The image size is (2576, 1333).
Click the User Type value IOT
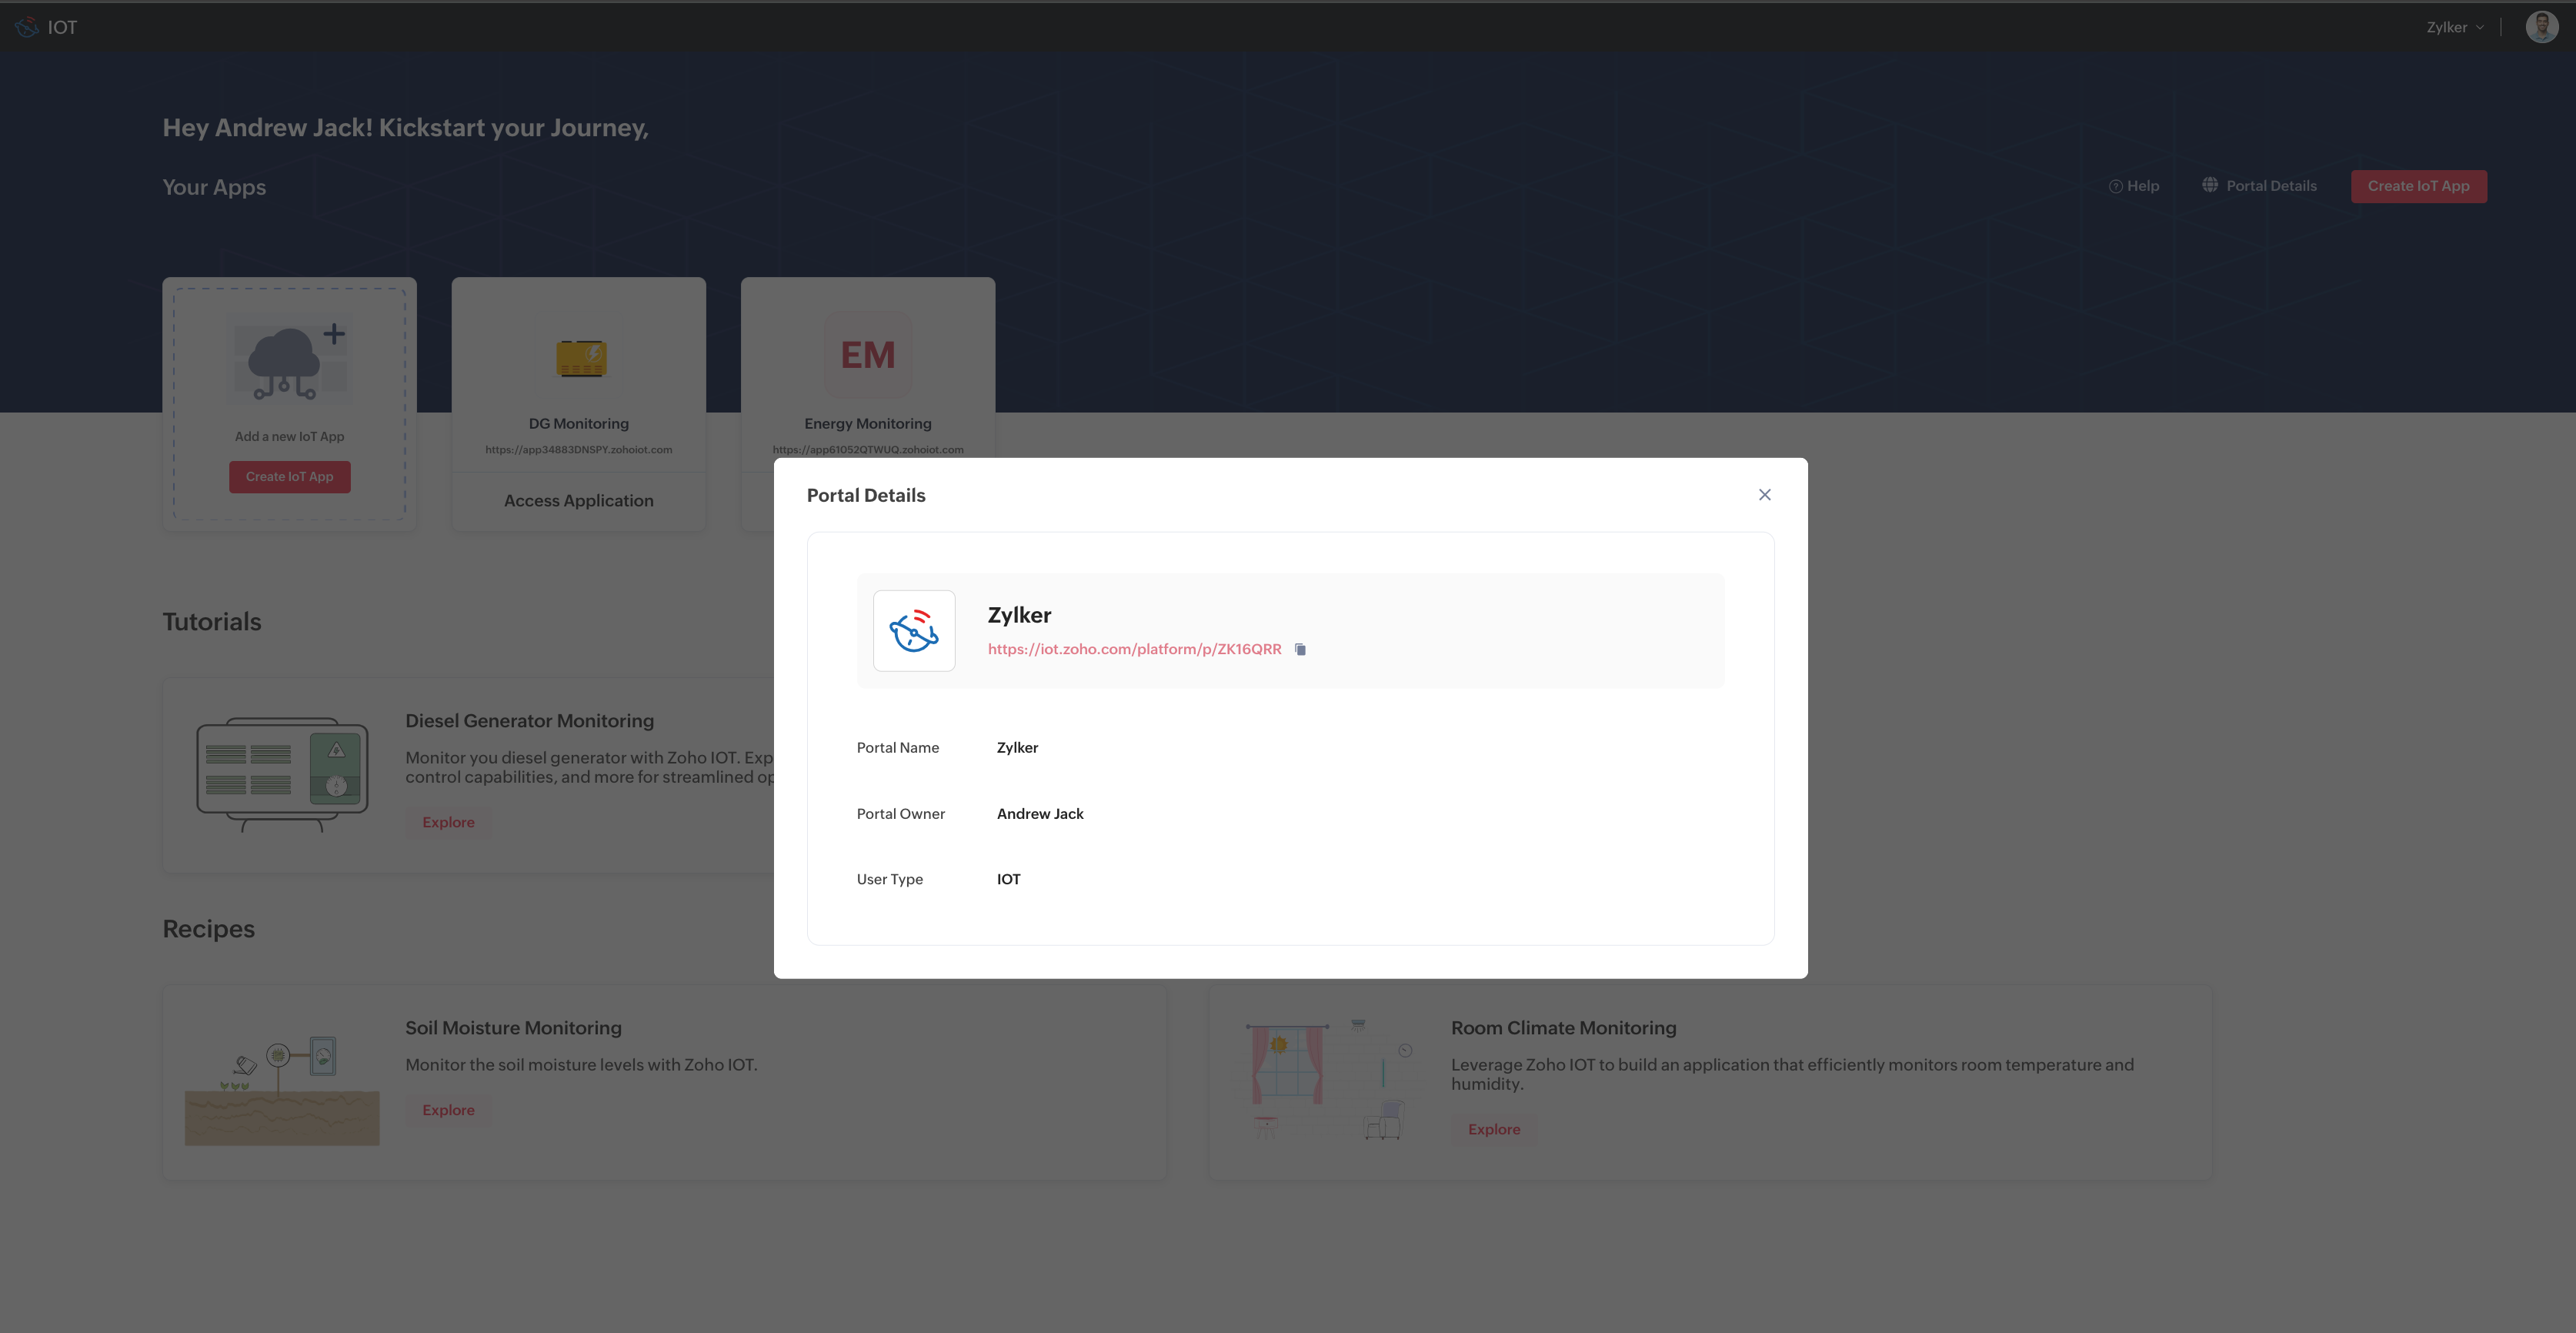click(x=1009, y=879)
